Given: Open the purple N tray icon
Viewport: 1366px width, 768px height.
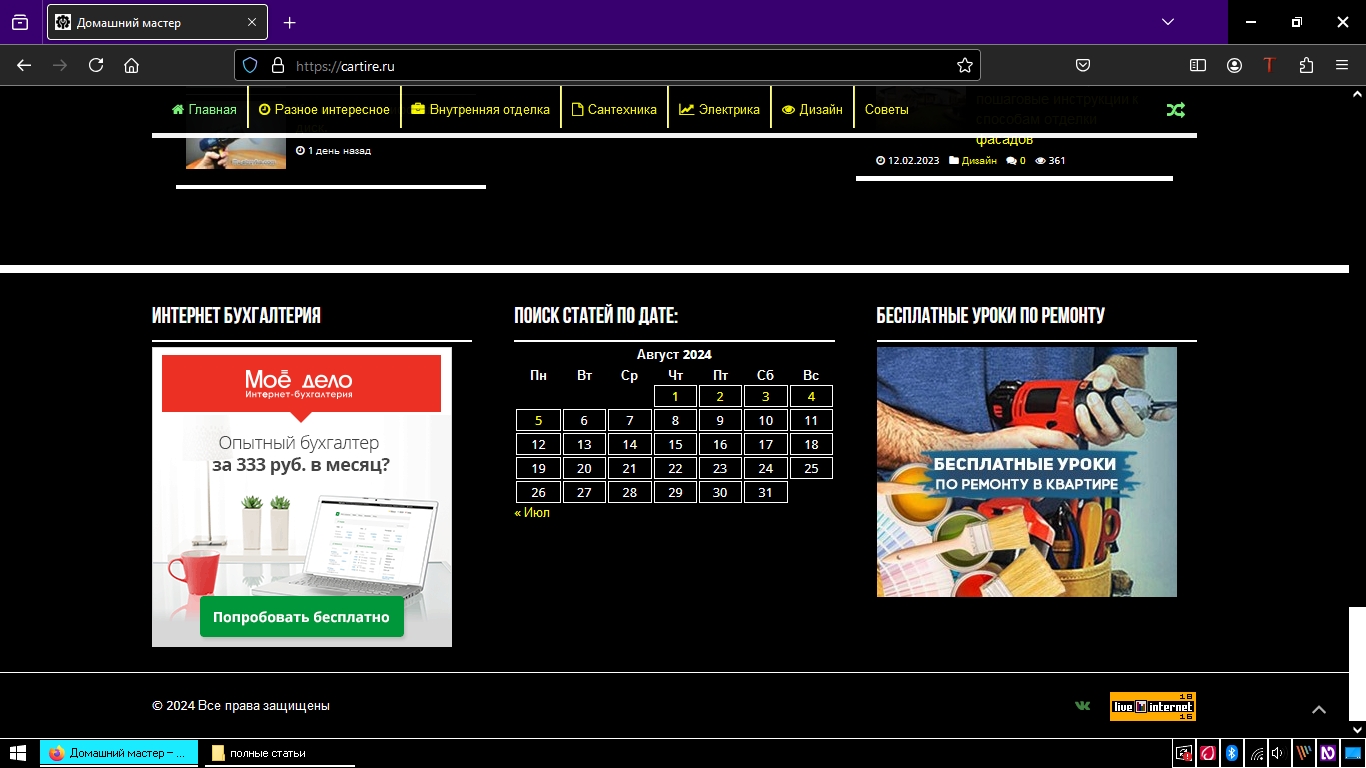Looking at the screenshot, I should pyautogui.click(x=1327, y=753).
